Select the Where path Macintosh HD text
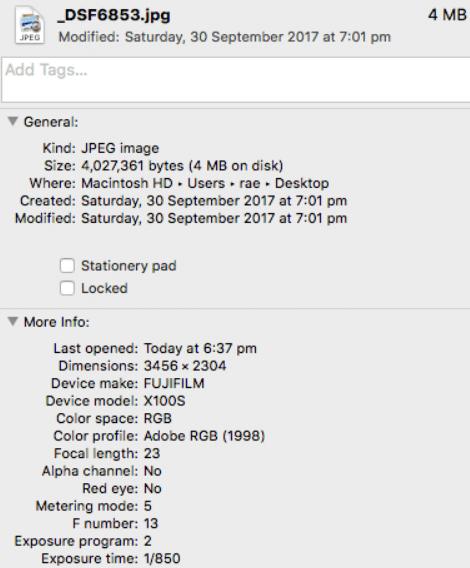 tap(127, 183)
